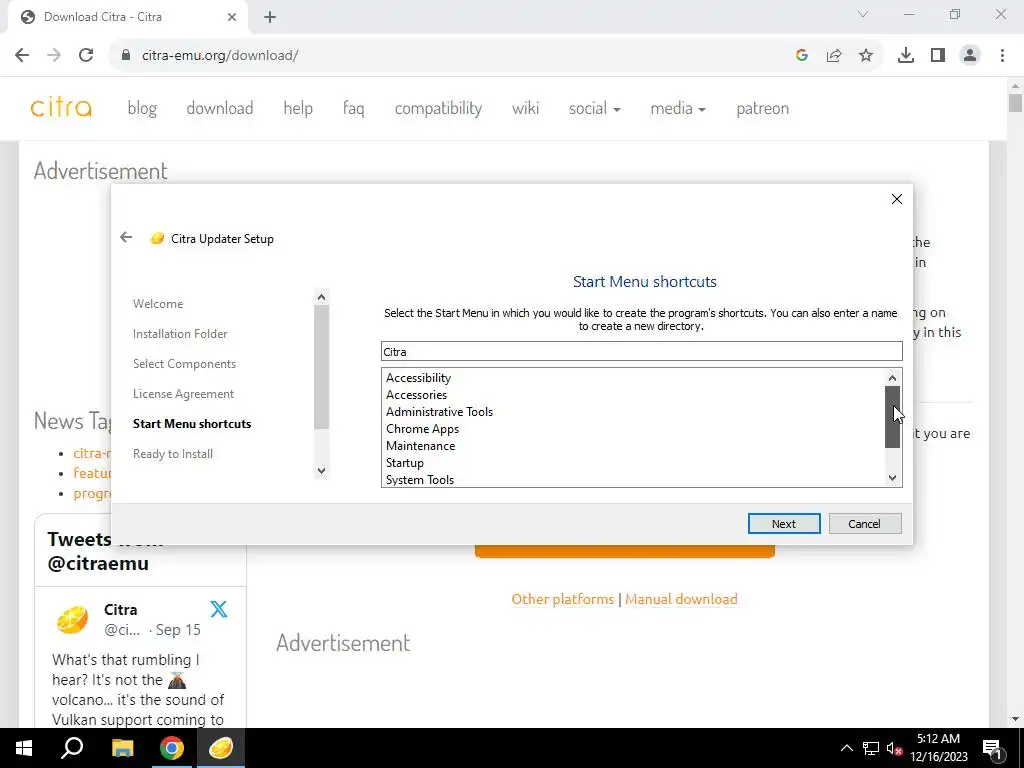Select Accessories in the folder list

(416, 395)
